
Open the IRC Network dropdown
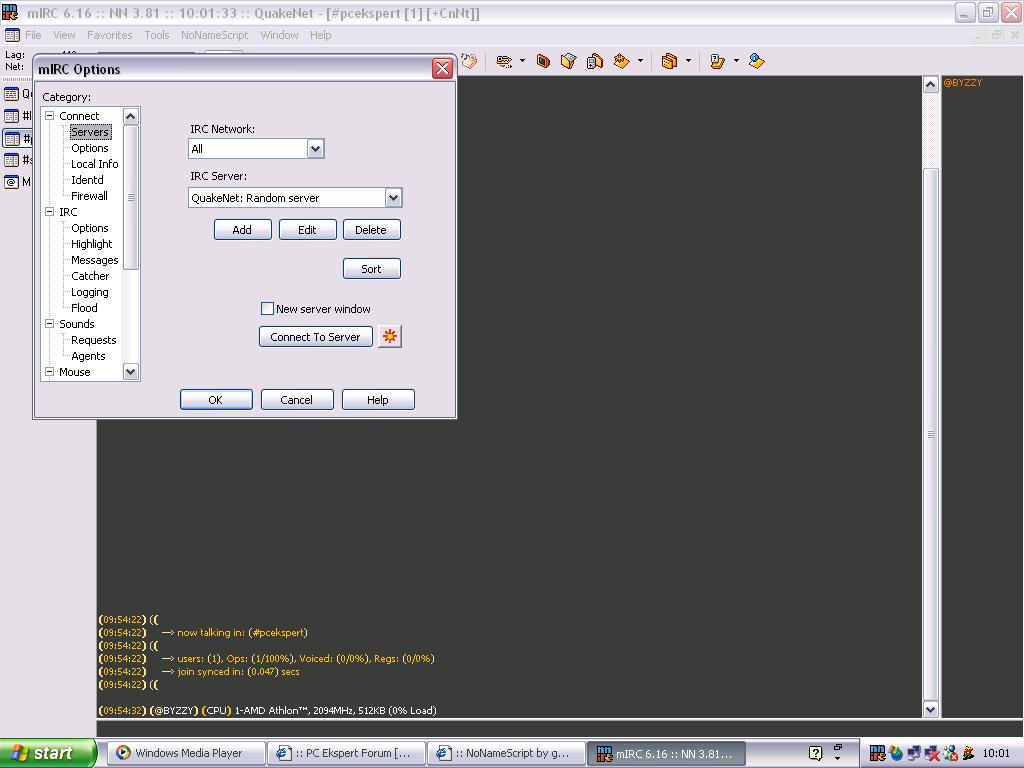coord(315,149)
